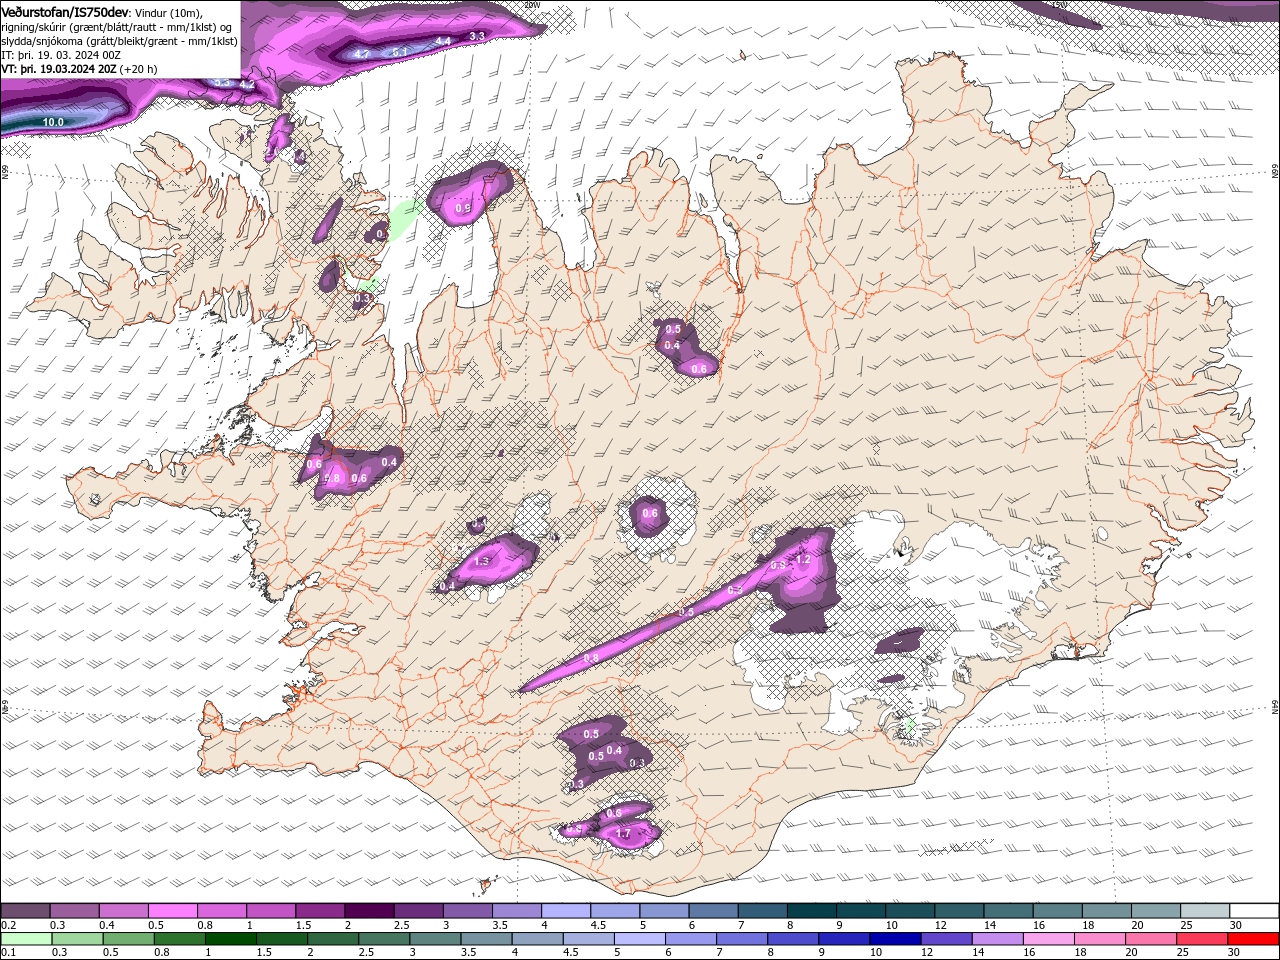Screen dimensions: 1280x960
Task: Pick rain legend swatch between 8 and 9
Action: click(x=793, y=939)
